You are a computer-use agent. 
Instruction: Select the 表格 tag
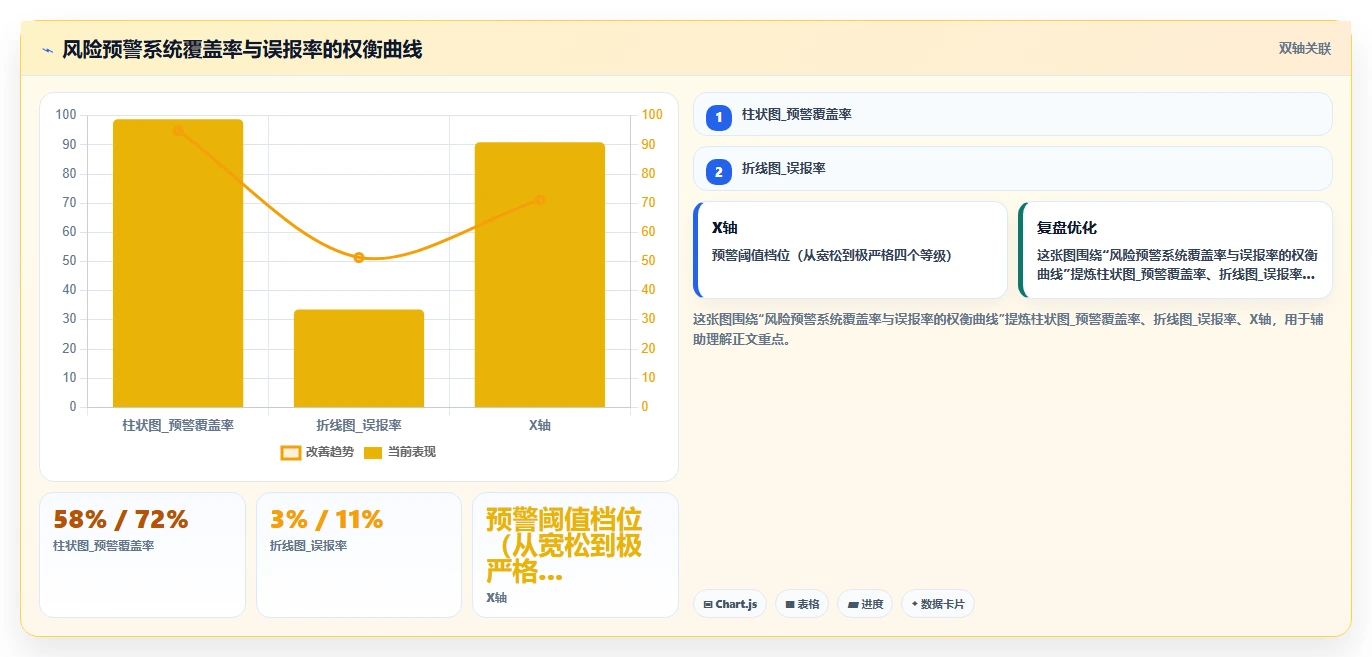coord(802,604)
